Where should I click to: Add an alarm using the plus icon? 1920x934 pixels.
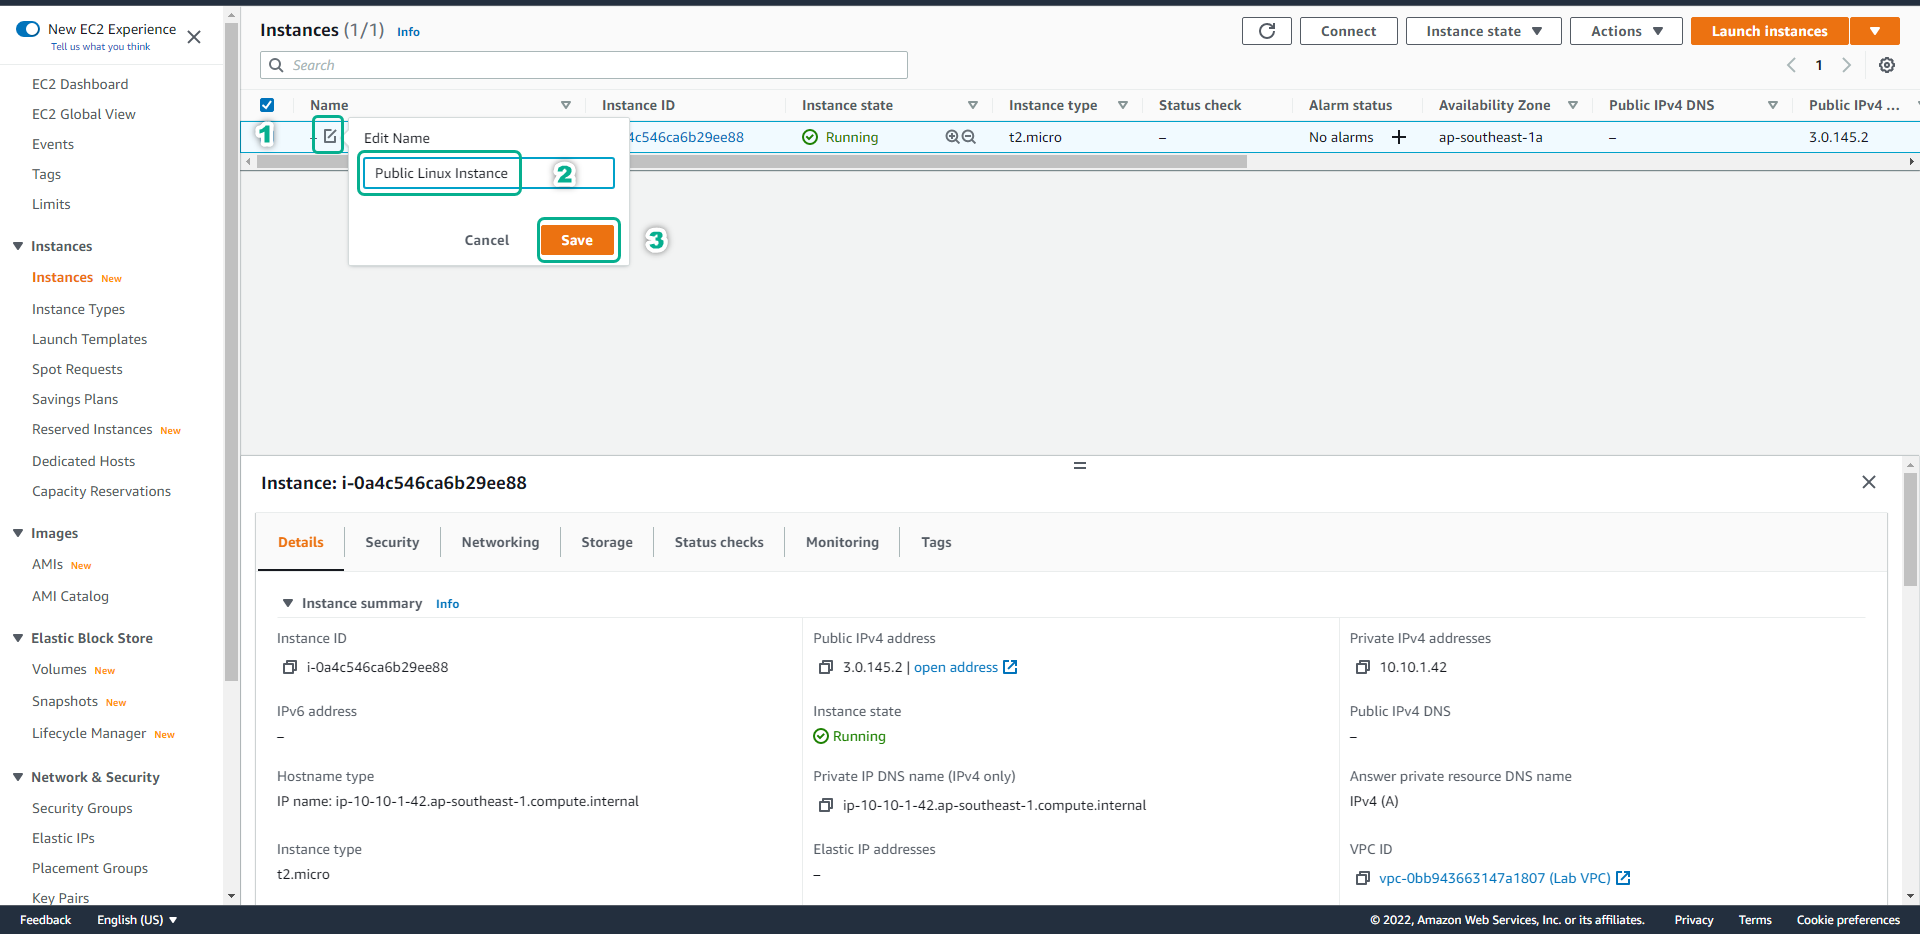(x=1399, y=137)
